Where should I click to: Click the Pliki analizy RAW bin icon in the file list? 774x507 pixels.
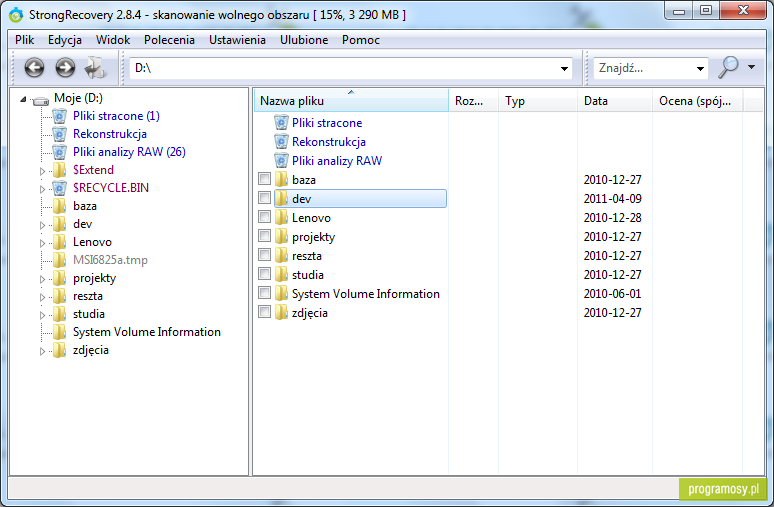tap(281, 160)
